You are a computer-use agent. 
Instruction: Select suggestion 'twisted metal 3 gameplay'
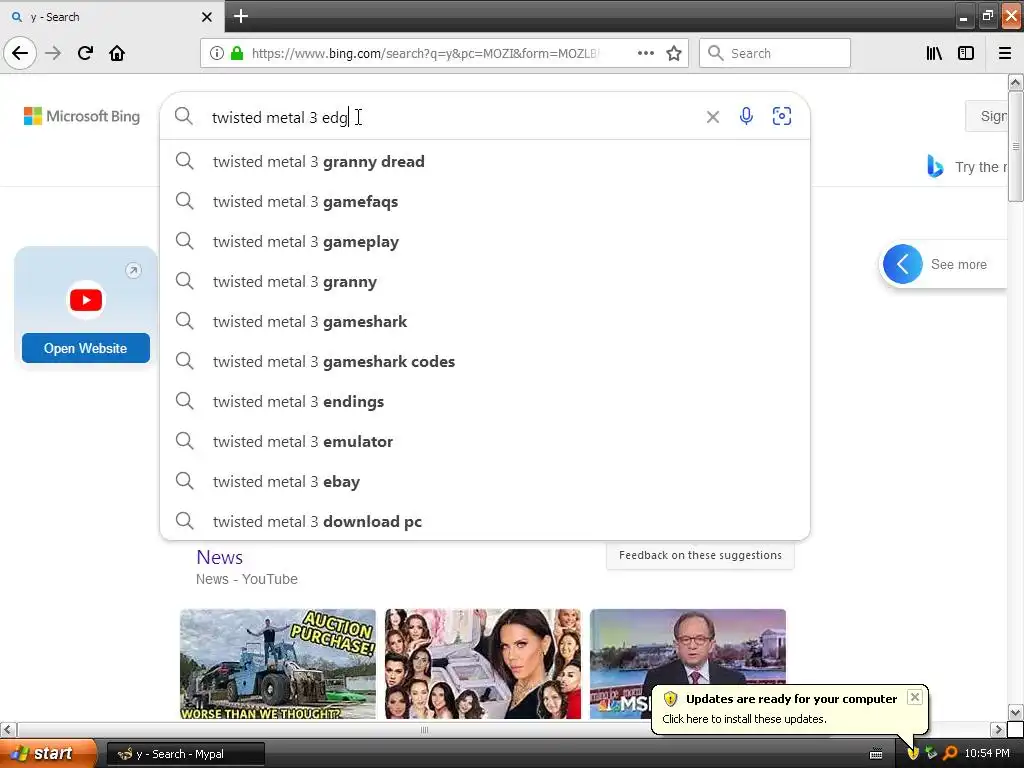(485, 242)
